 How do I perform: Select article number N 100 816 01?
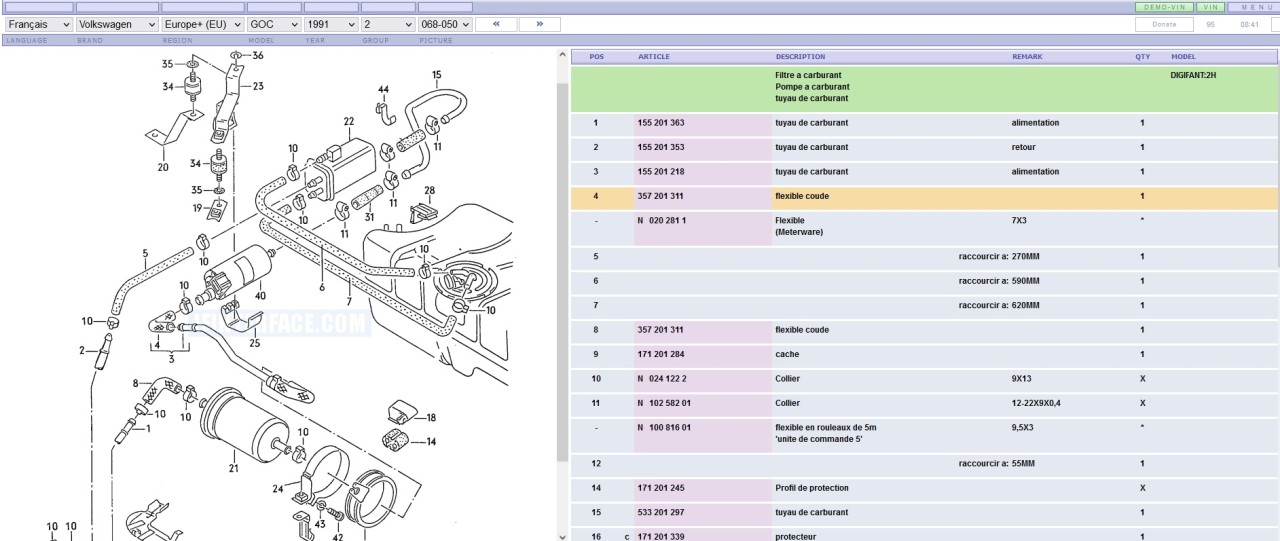[x=664, y=427]
